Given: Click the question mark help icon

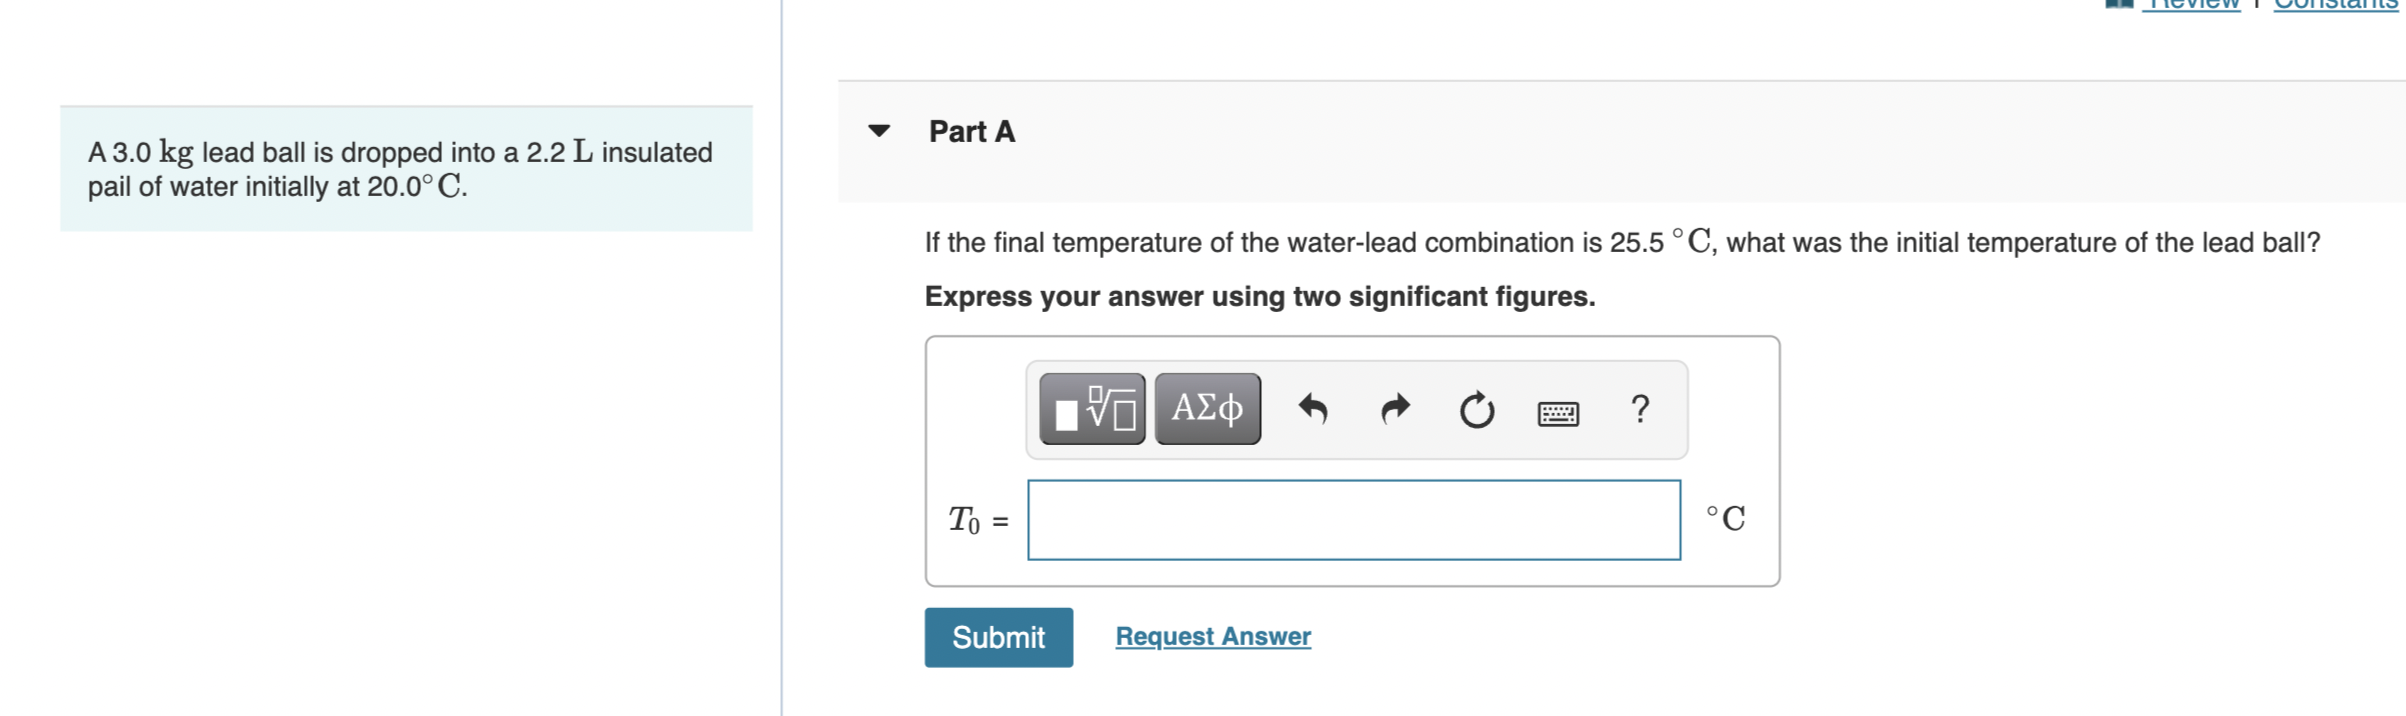Looking at the screenshot, I should tap(1638, 409).
